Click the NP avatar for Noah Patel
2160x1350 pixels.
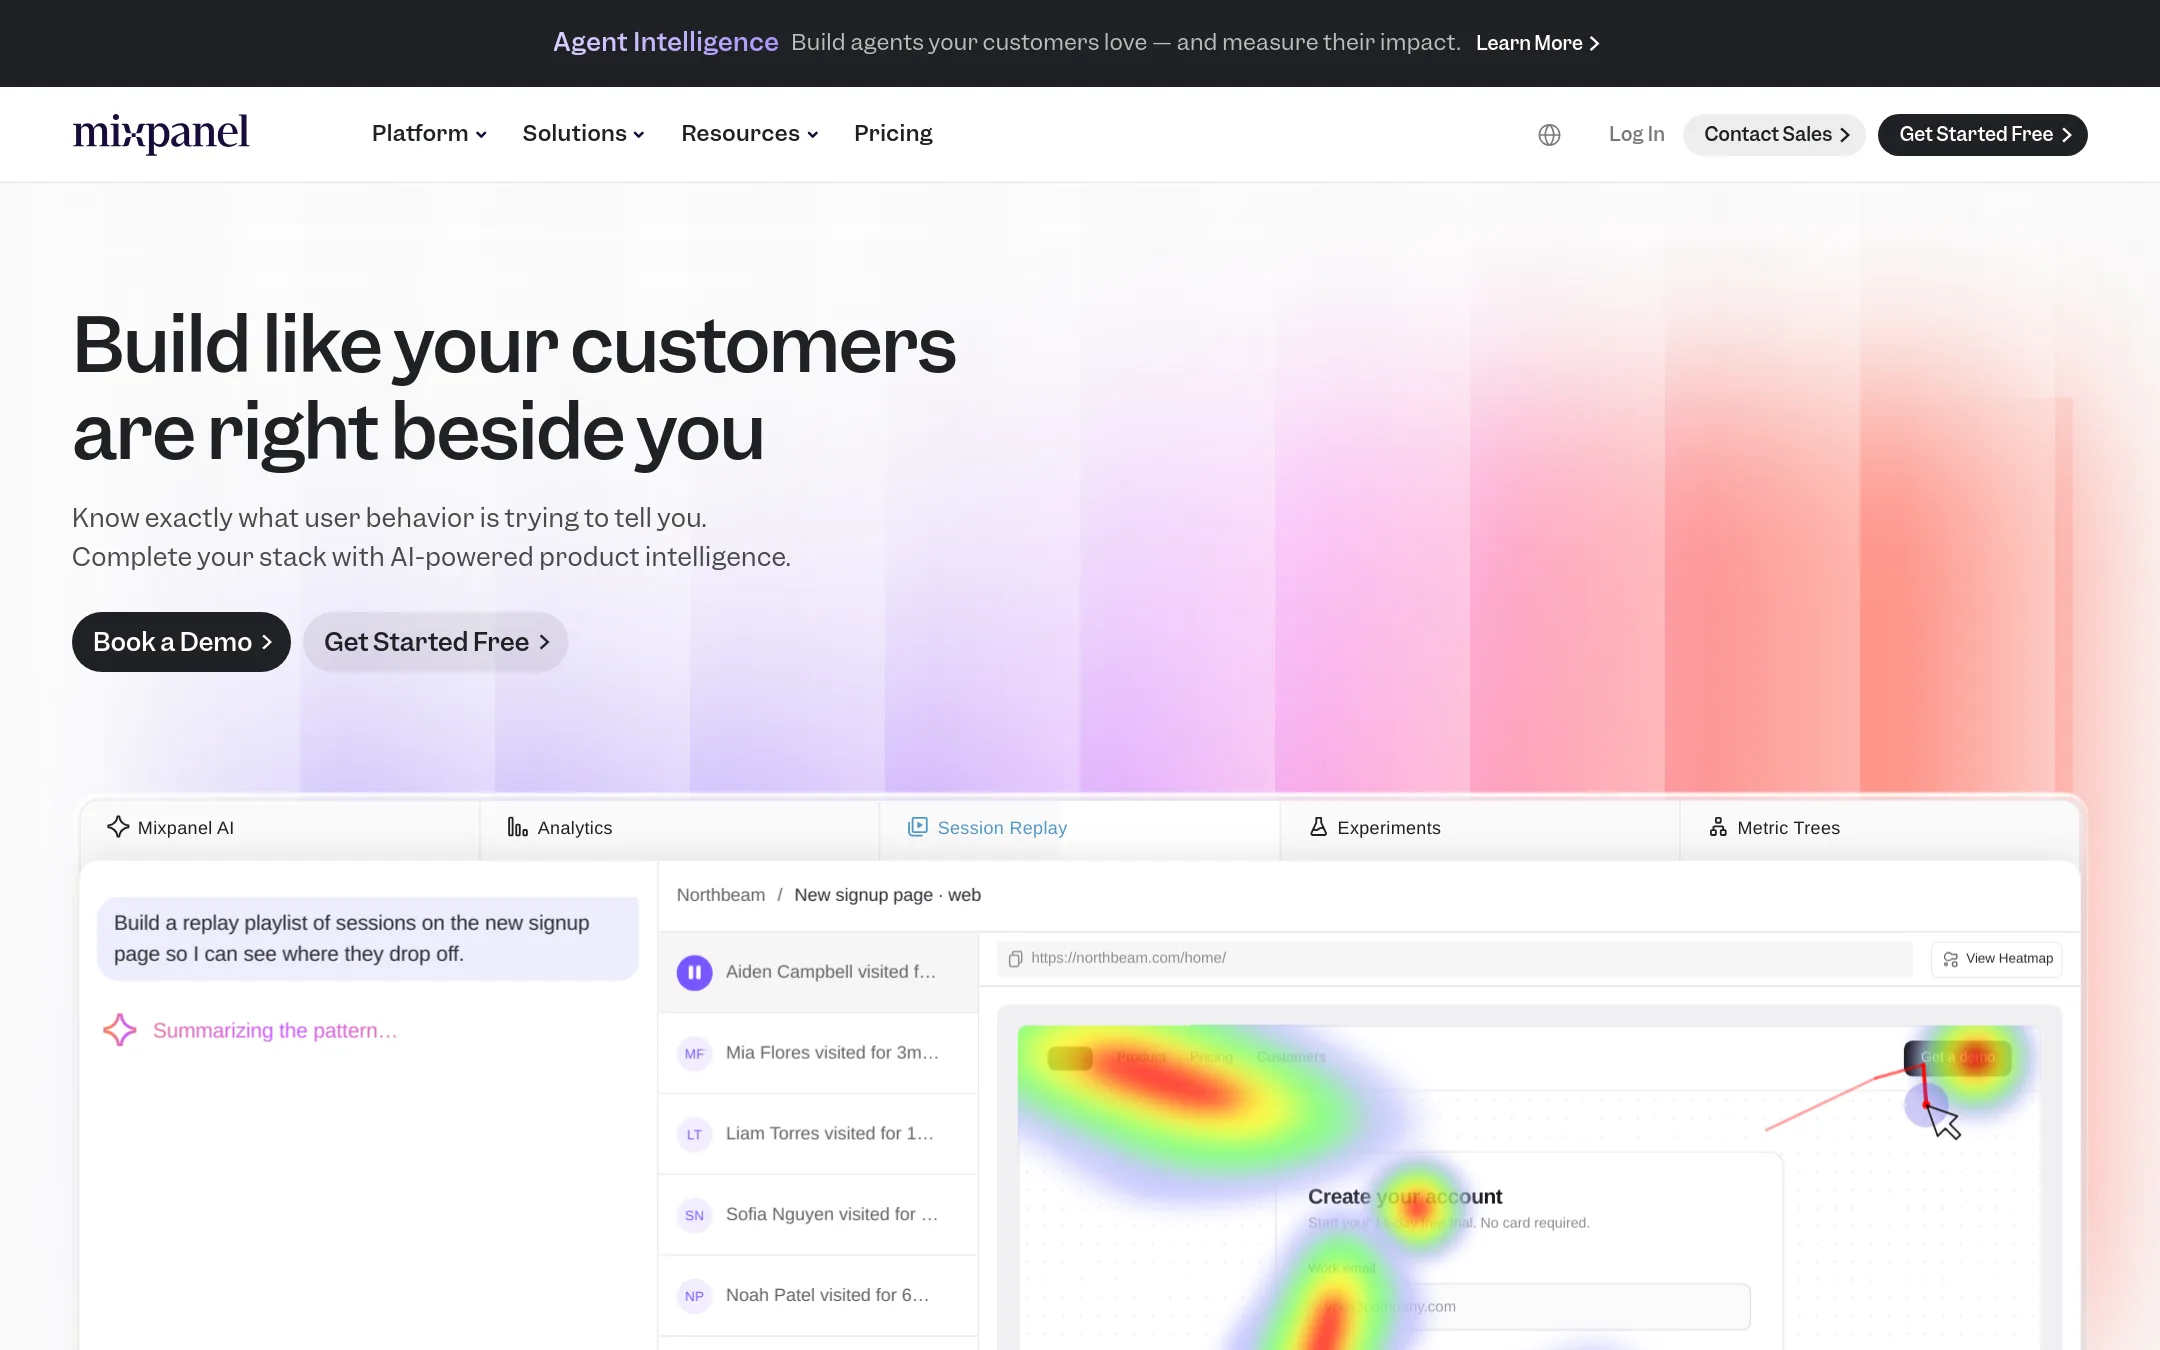pos(694,1296)
